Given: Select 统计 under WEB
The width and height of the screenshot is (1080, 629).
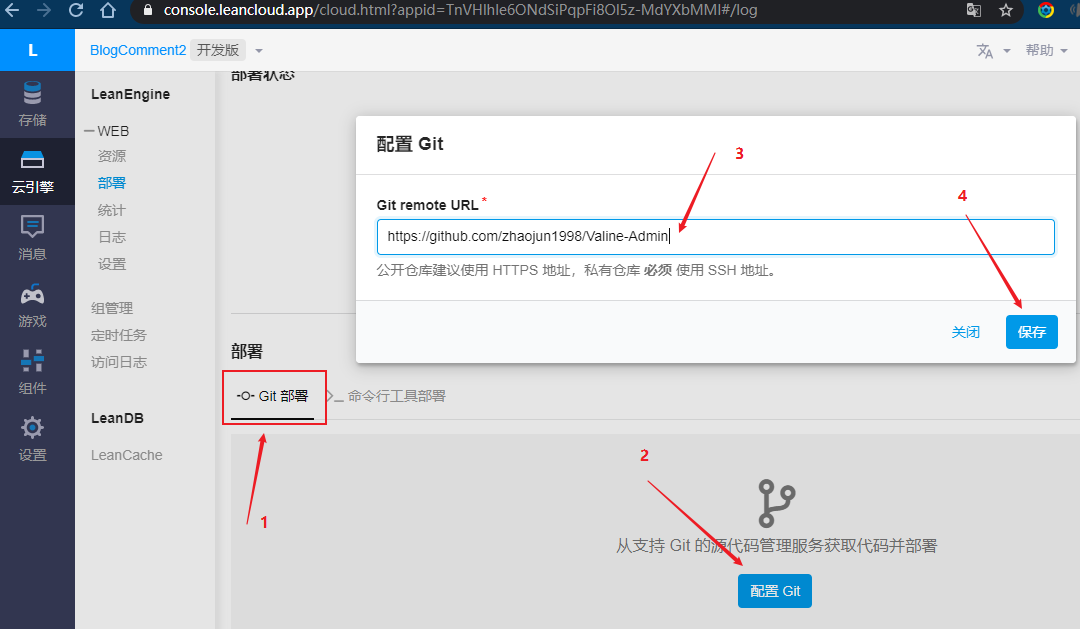Looking at the screenshot, I should [x=112, y=210].
